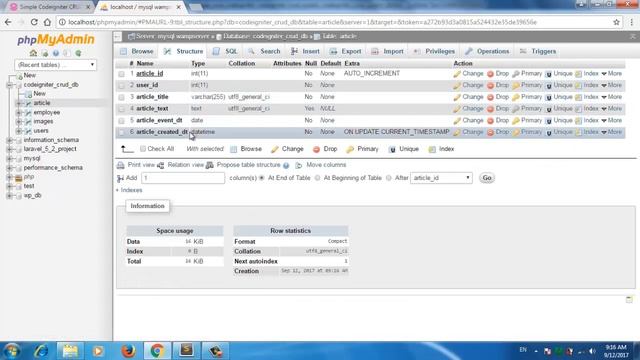Bookmark this page with star icon
Image resolution: width=640 pixels, height=360 pixels.
pos(616,22)
